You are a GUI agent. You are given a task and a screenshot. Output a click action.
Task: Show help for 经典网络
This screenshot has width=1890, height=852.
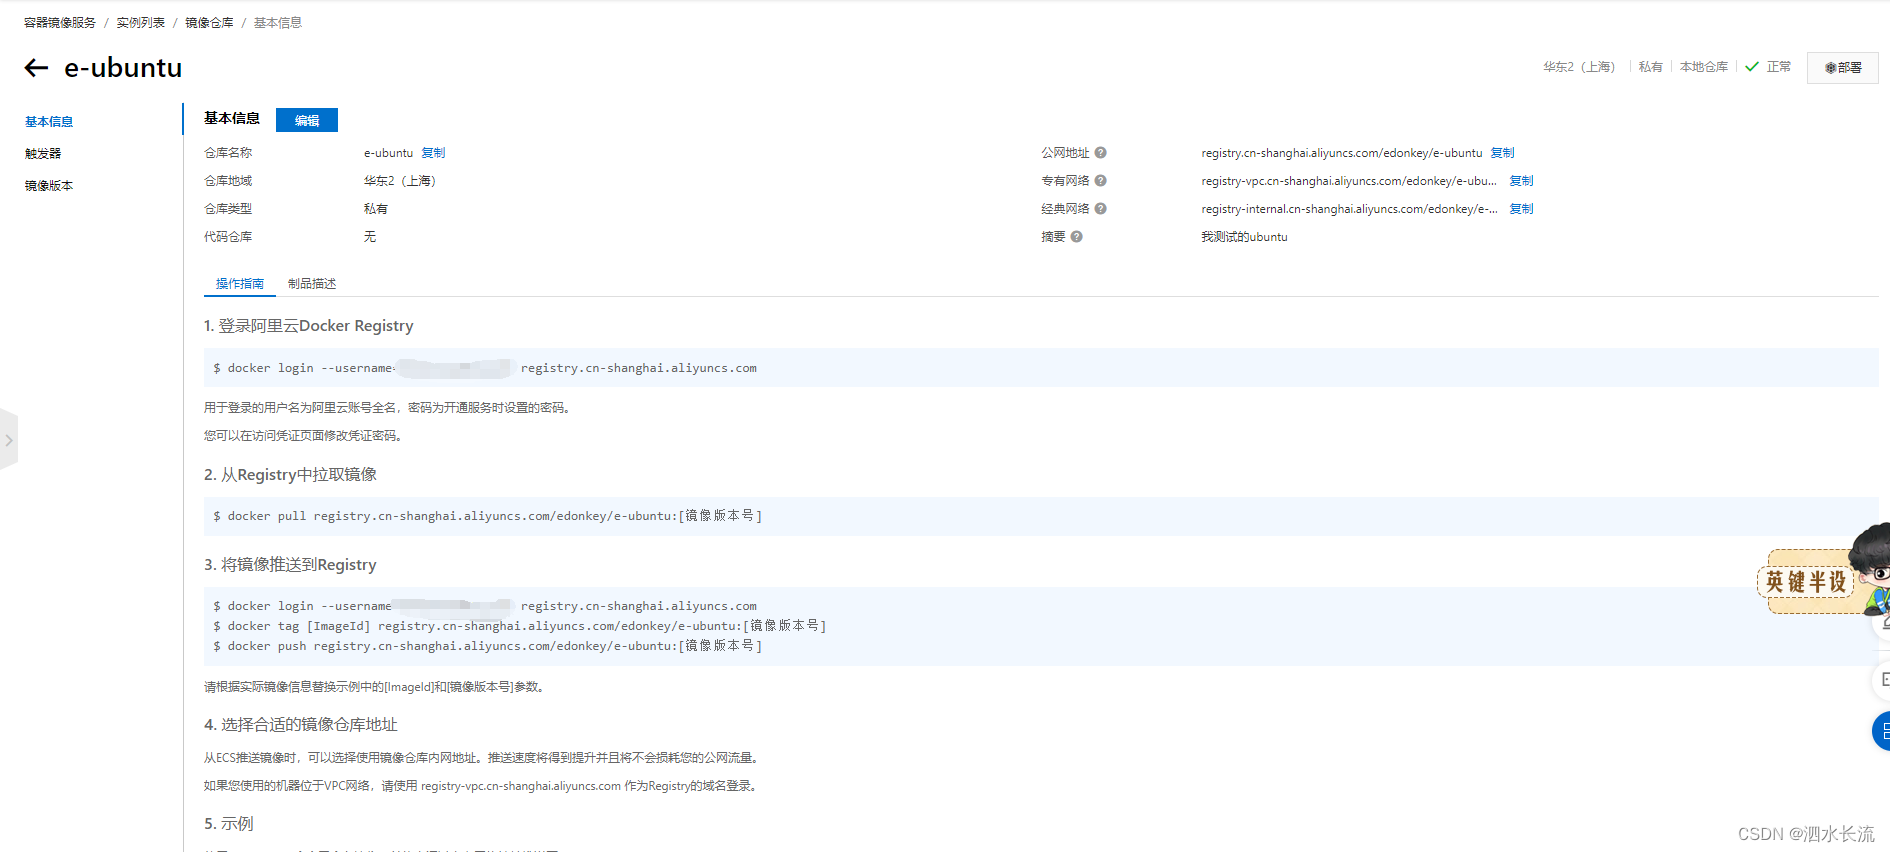1100,209
